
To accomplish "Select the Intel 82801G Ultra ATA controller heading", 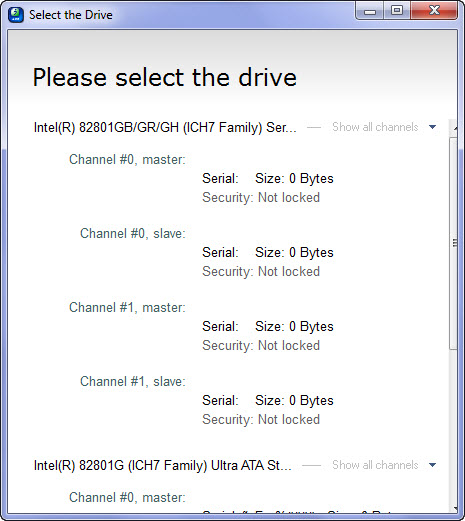I will (163, 465).
